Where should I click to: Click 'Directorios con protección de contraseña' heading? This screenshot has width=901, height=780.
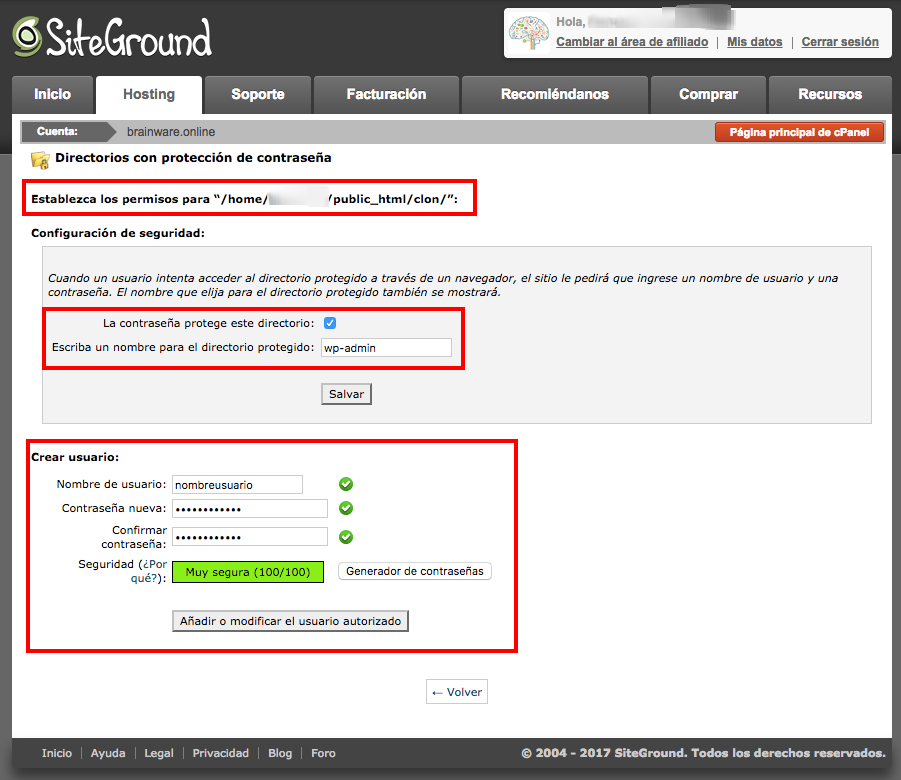pos(193,158)
